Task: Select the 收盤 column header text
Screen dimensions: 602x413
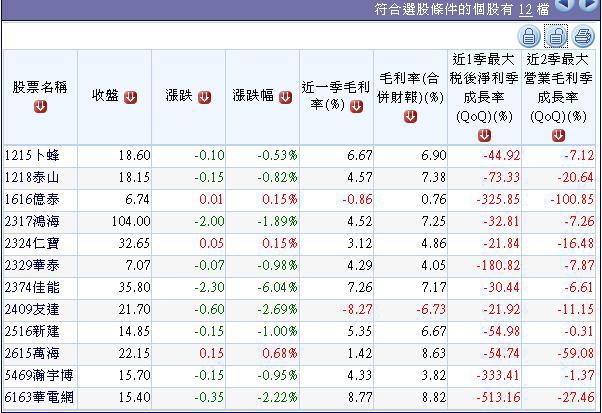Action: tap(105, 96)
